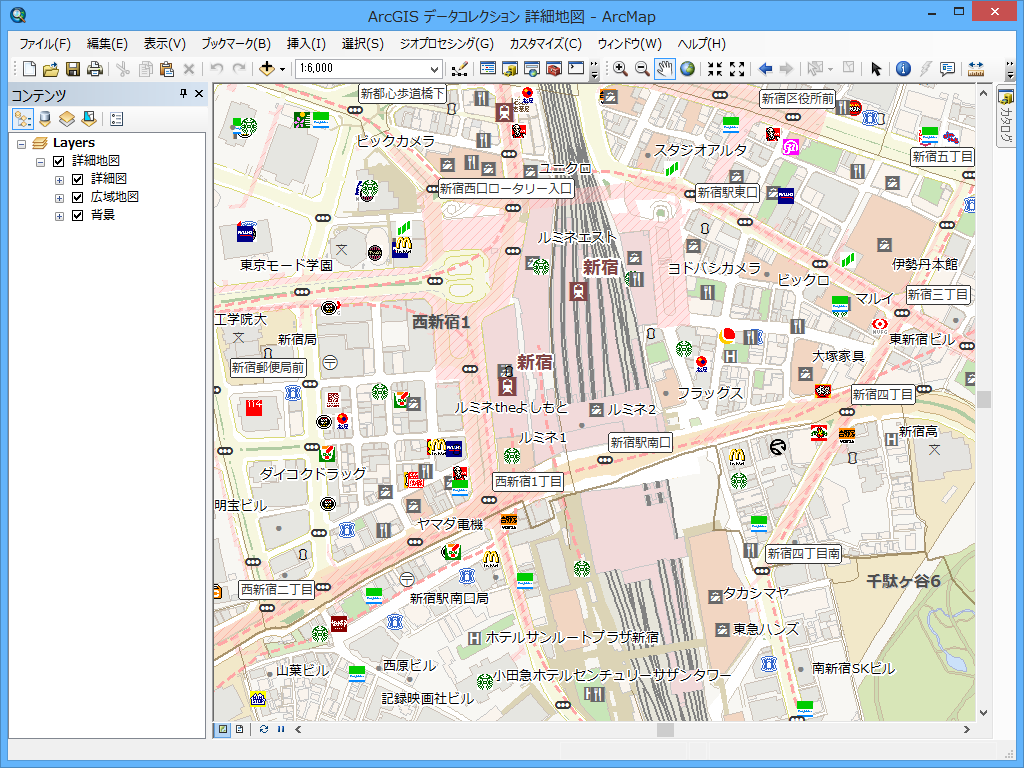Save the map document

(x=73, y=69)
